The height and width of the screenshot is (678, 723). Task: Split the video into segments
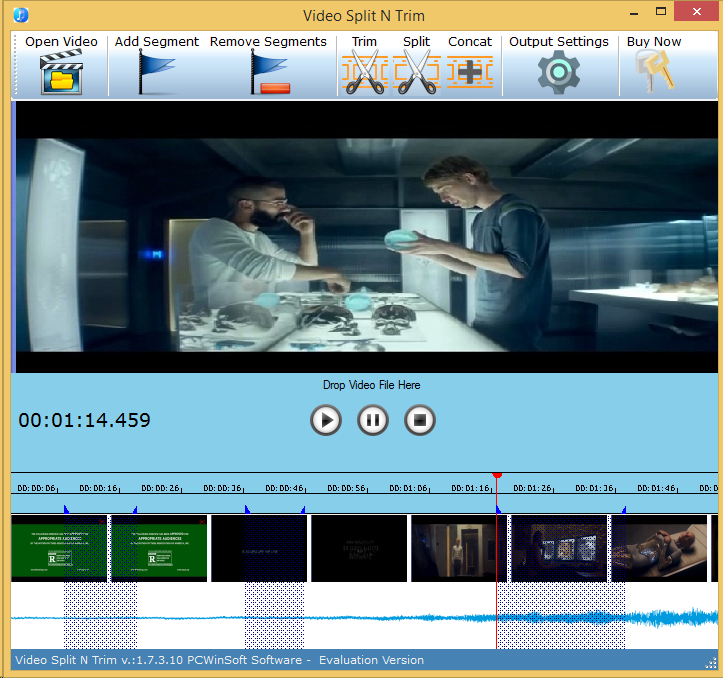point(417,65)
